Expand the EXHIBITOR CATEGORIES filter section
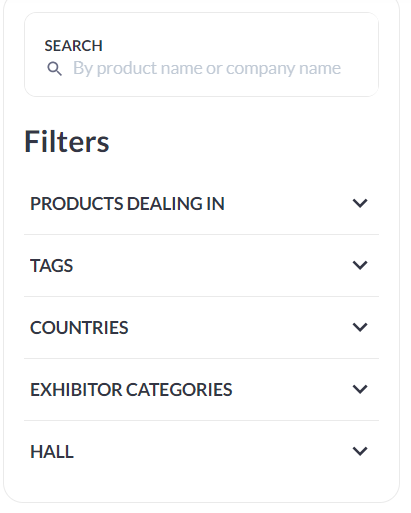 pyautogui.click(x=201, y=390)
